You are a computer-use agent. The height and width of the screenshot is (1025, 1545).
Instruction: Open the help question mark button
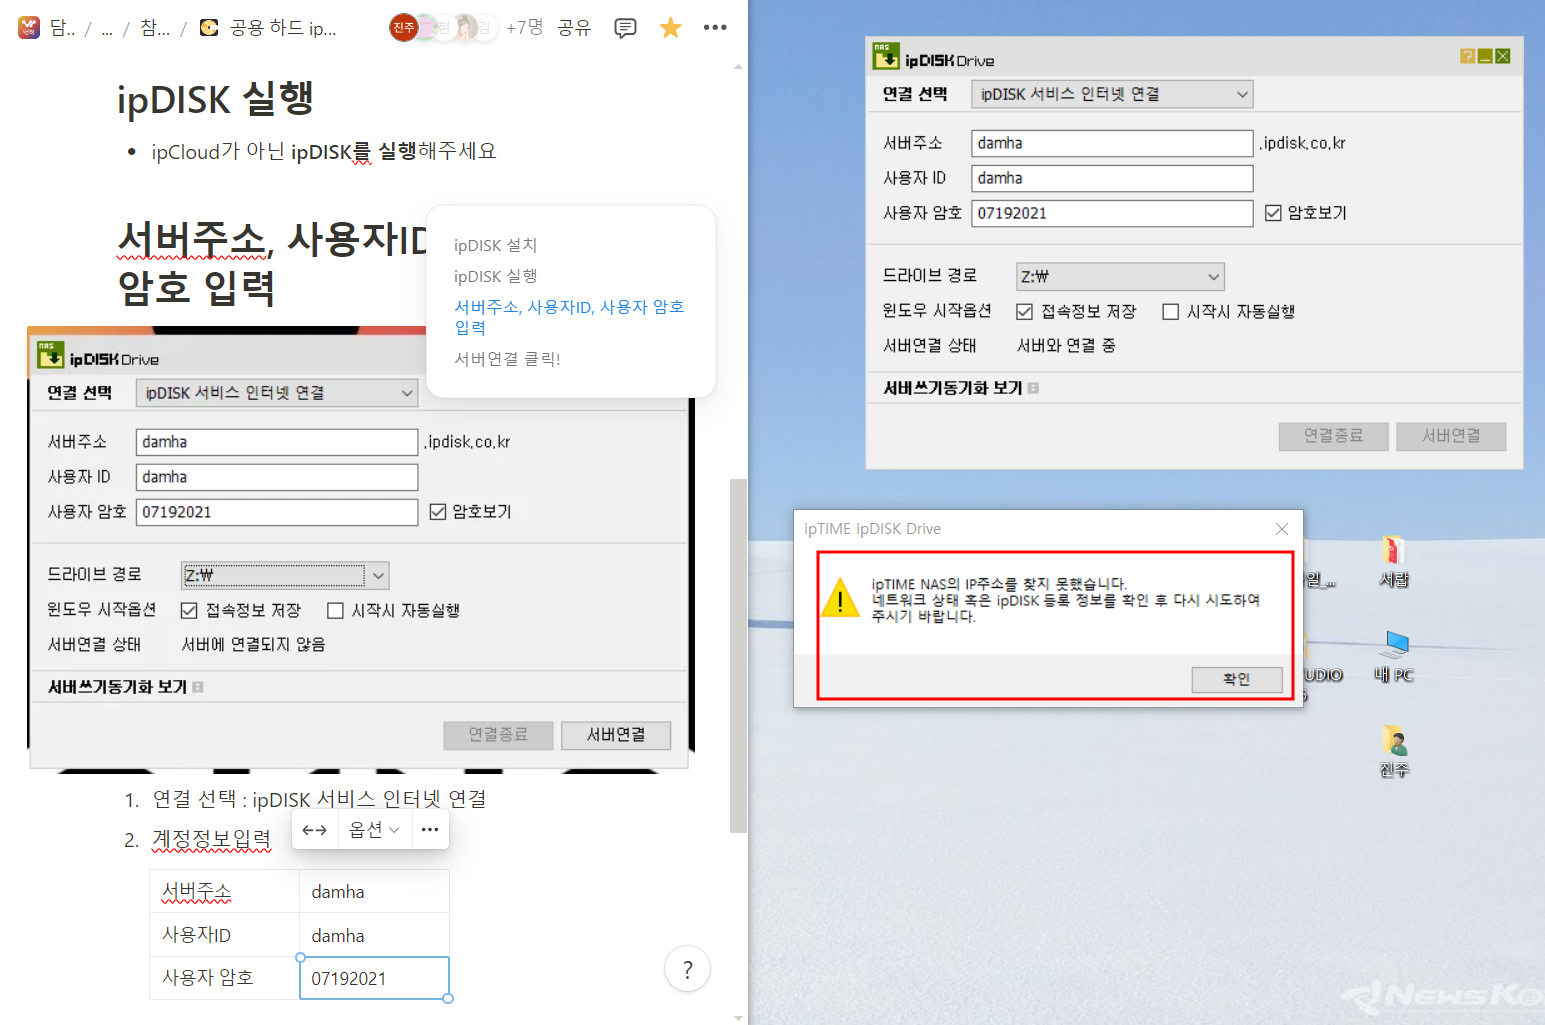687,969
